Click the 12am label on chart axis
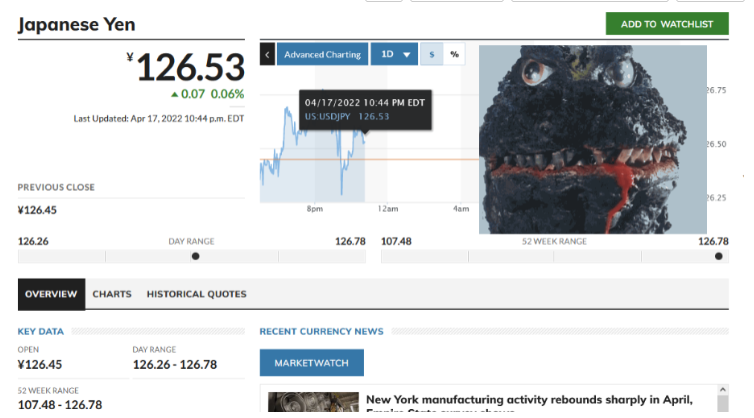The width and height of the screenshot is (754, 418). click(388, 209)
